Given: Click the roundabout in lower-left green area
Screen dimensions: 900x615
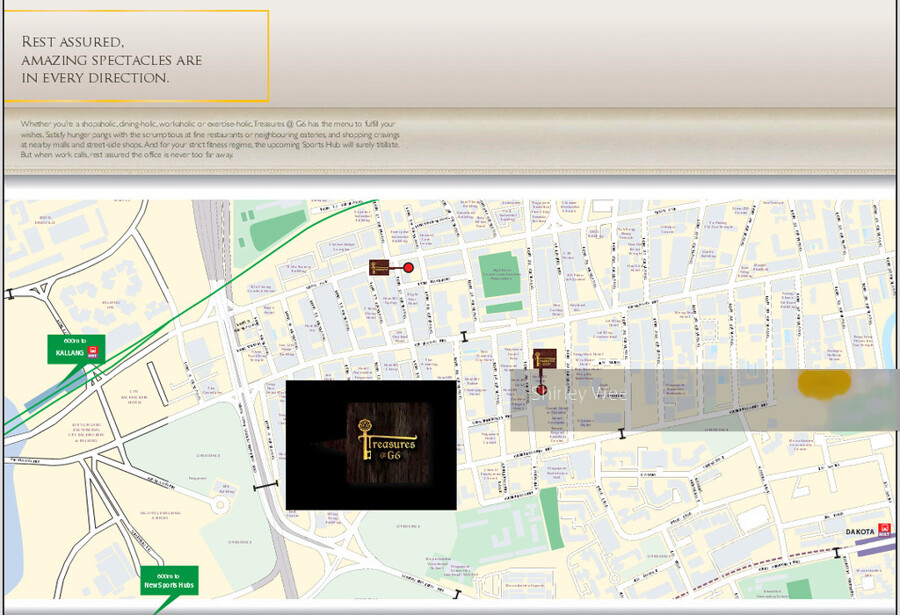Looking at the screenshot, I should pos(222,505).
